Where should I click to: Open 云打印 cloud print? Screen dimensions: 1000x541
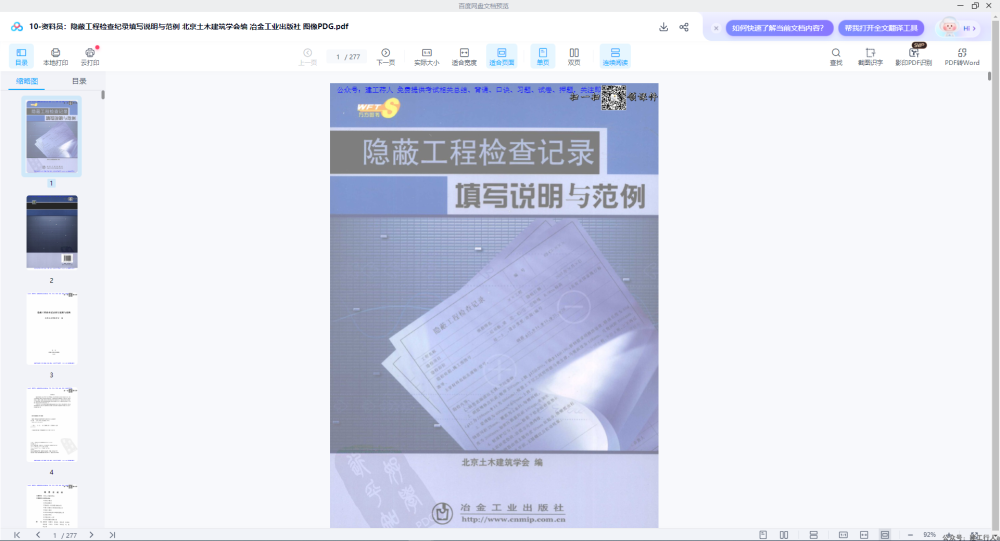point(90,56)
